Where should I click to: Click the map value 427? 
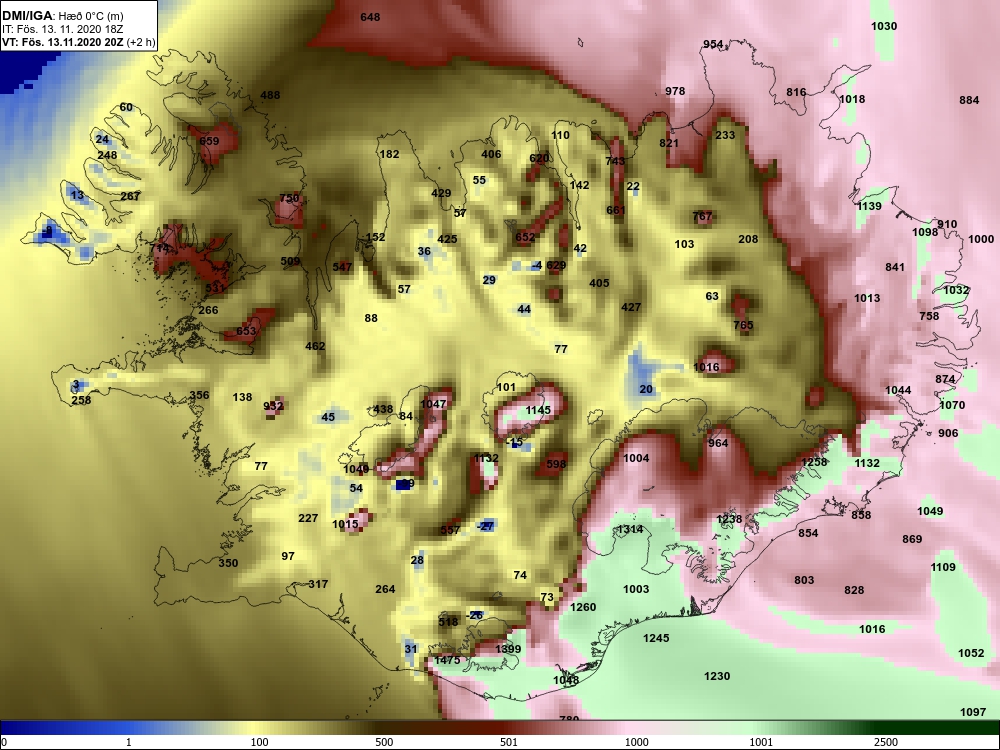[631, 307]
